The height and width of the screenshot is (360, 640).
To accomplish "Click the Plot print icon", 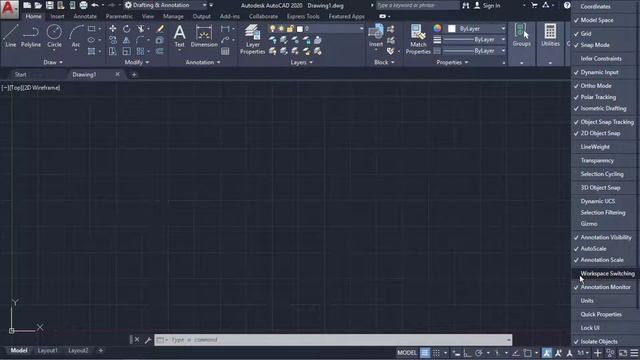I will tap(83, 5).
